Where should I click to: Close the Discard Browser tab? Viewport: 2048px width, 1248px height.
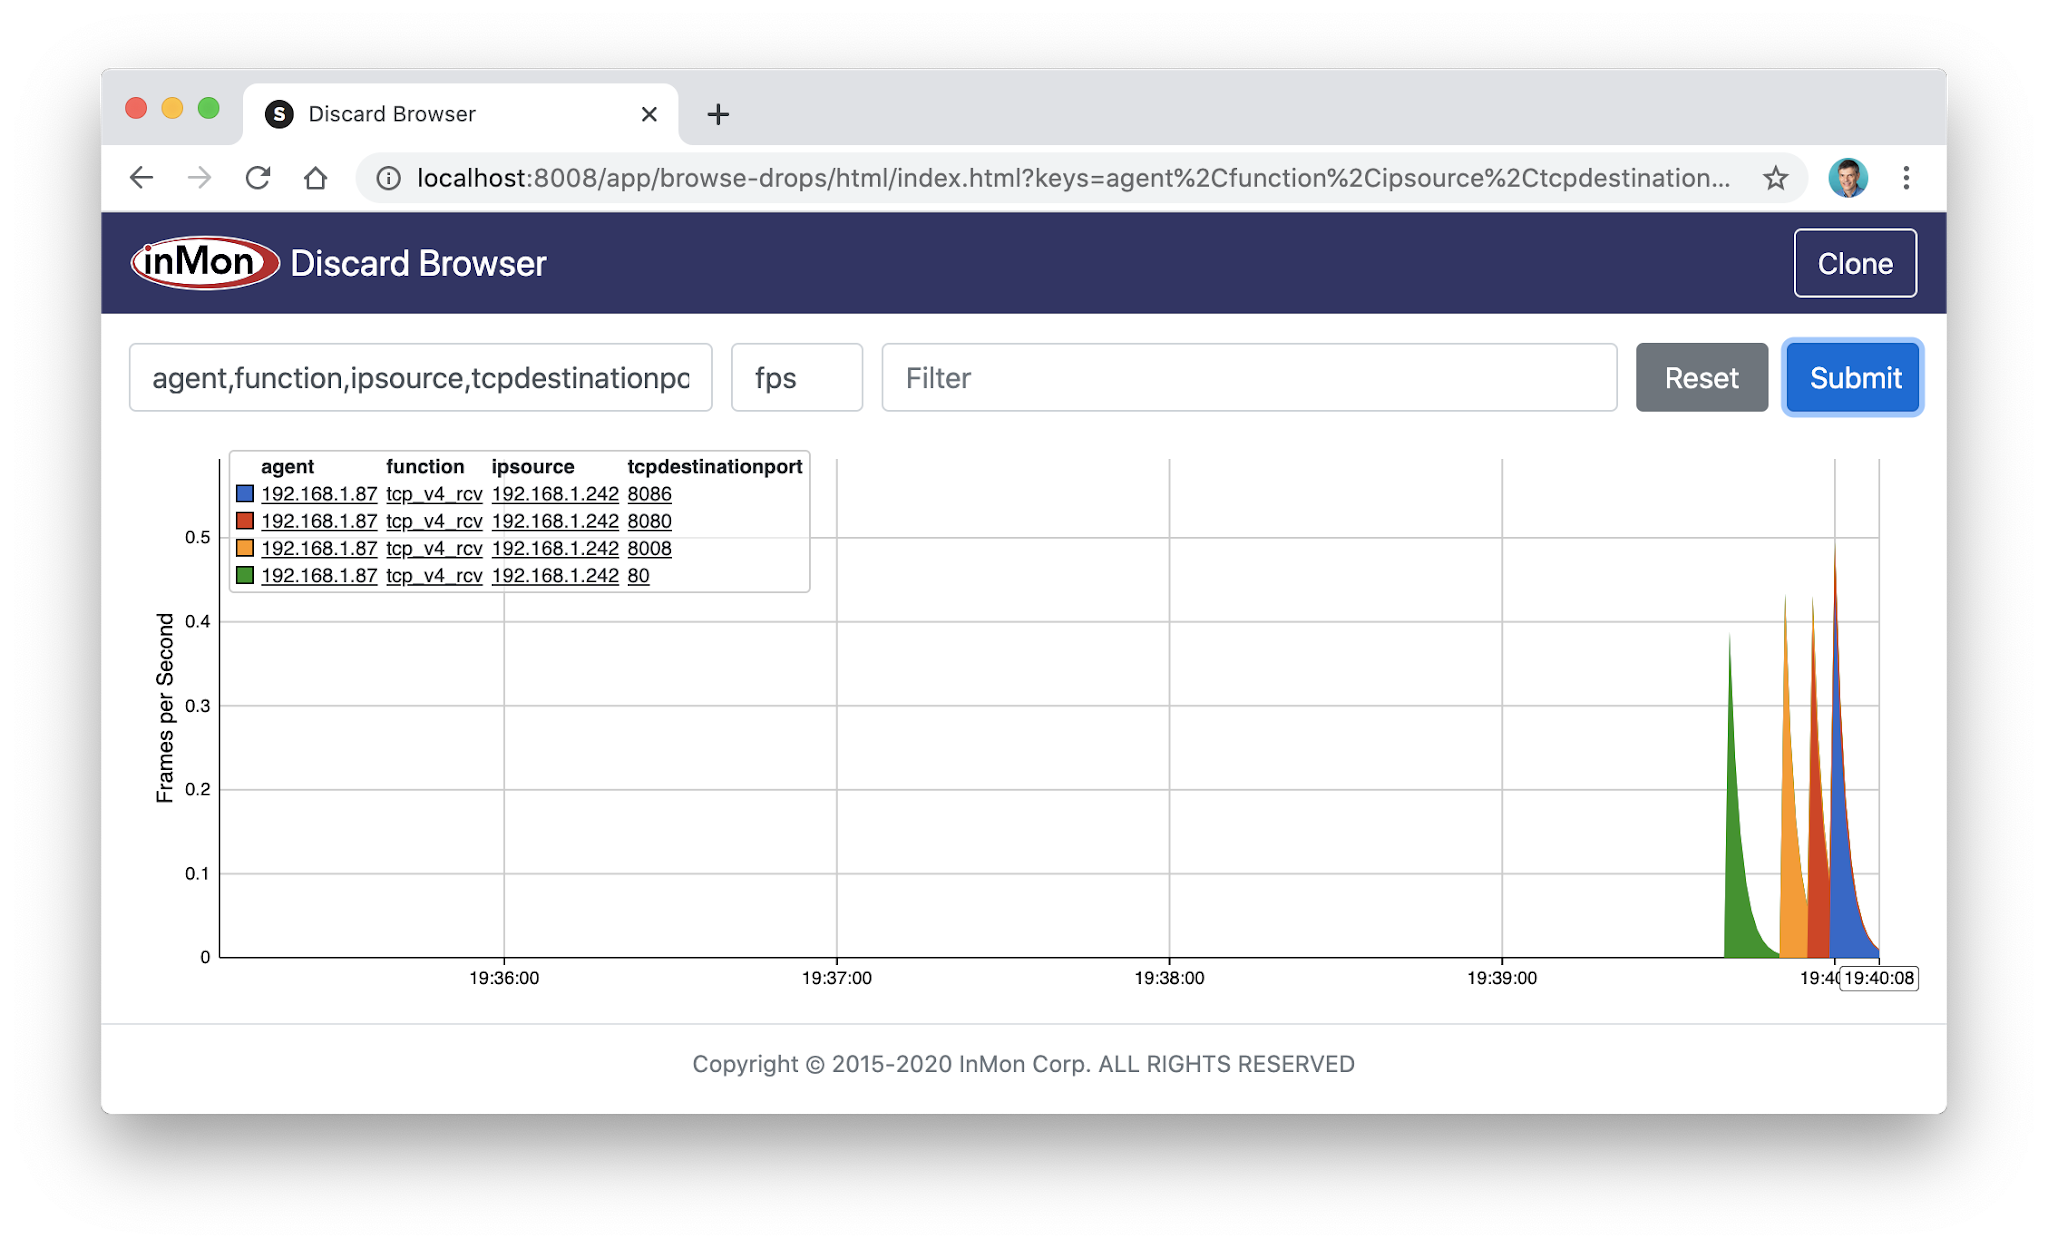(x=649, y=114)
